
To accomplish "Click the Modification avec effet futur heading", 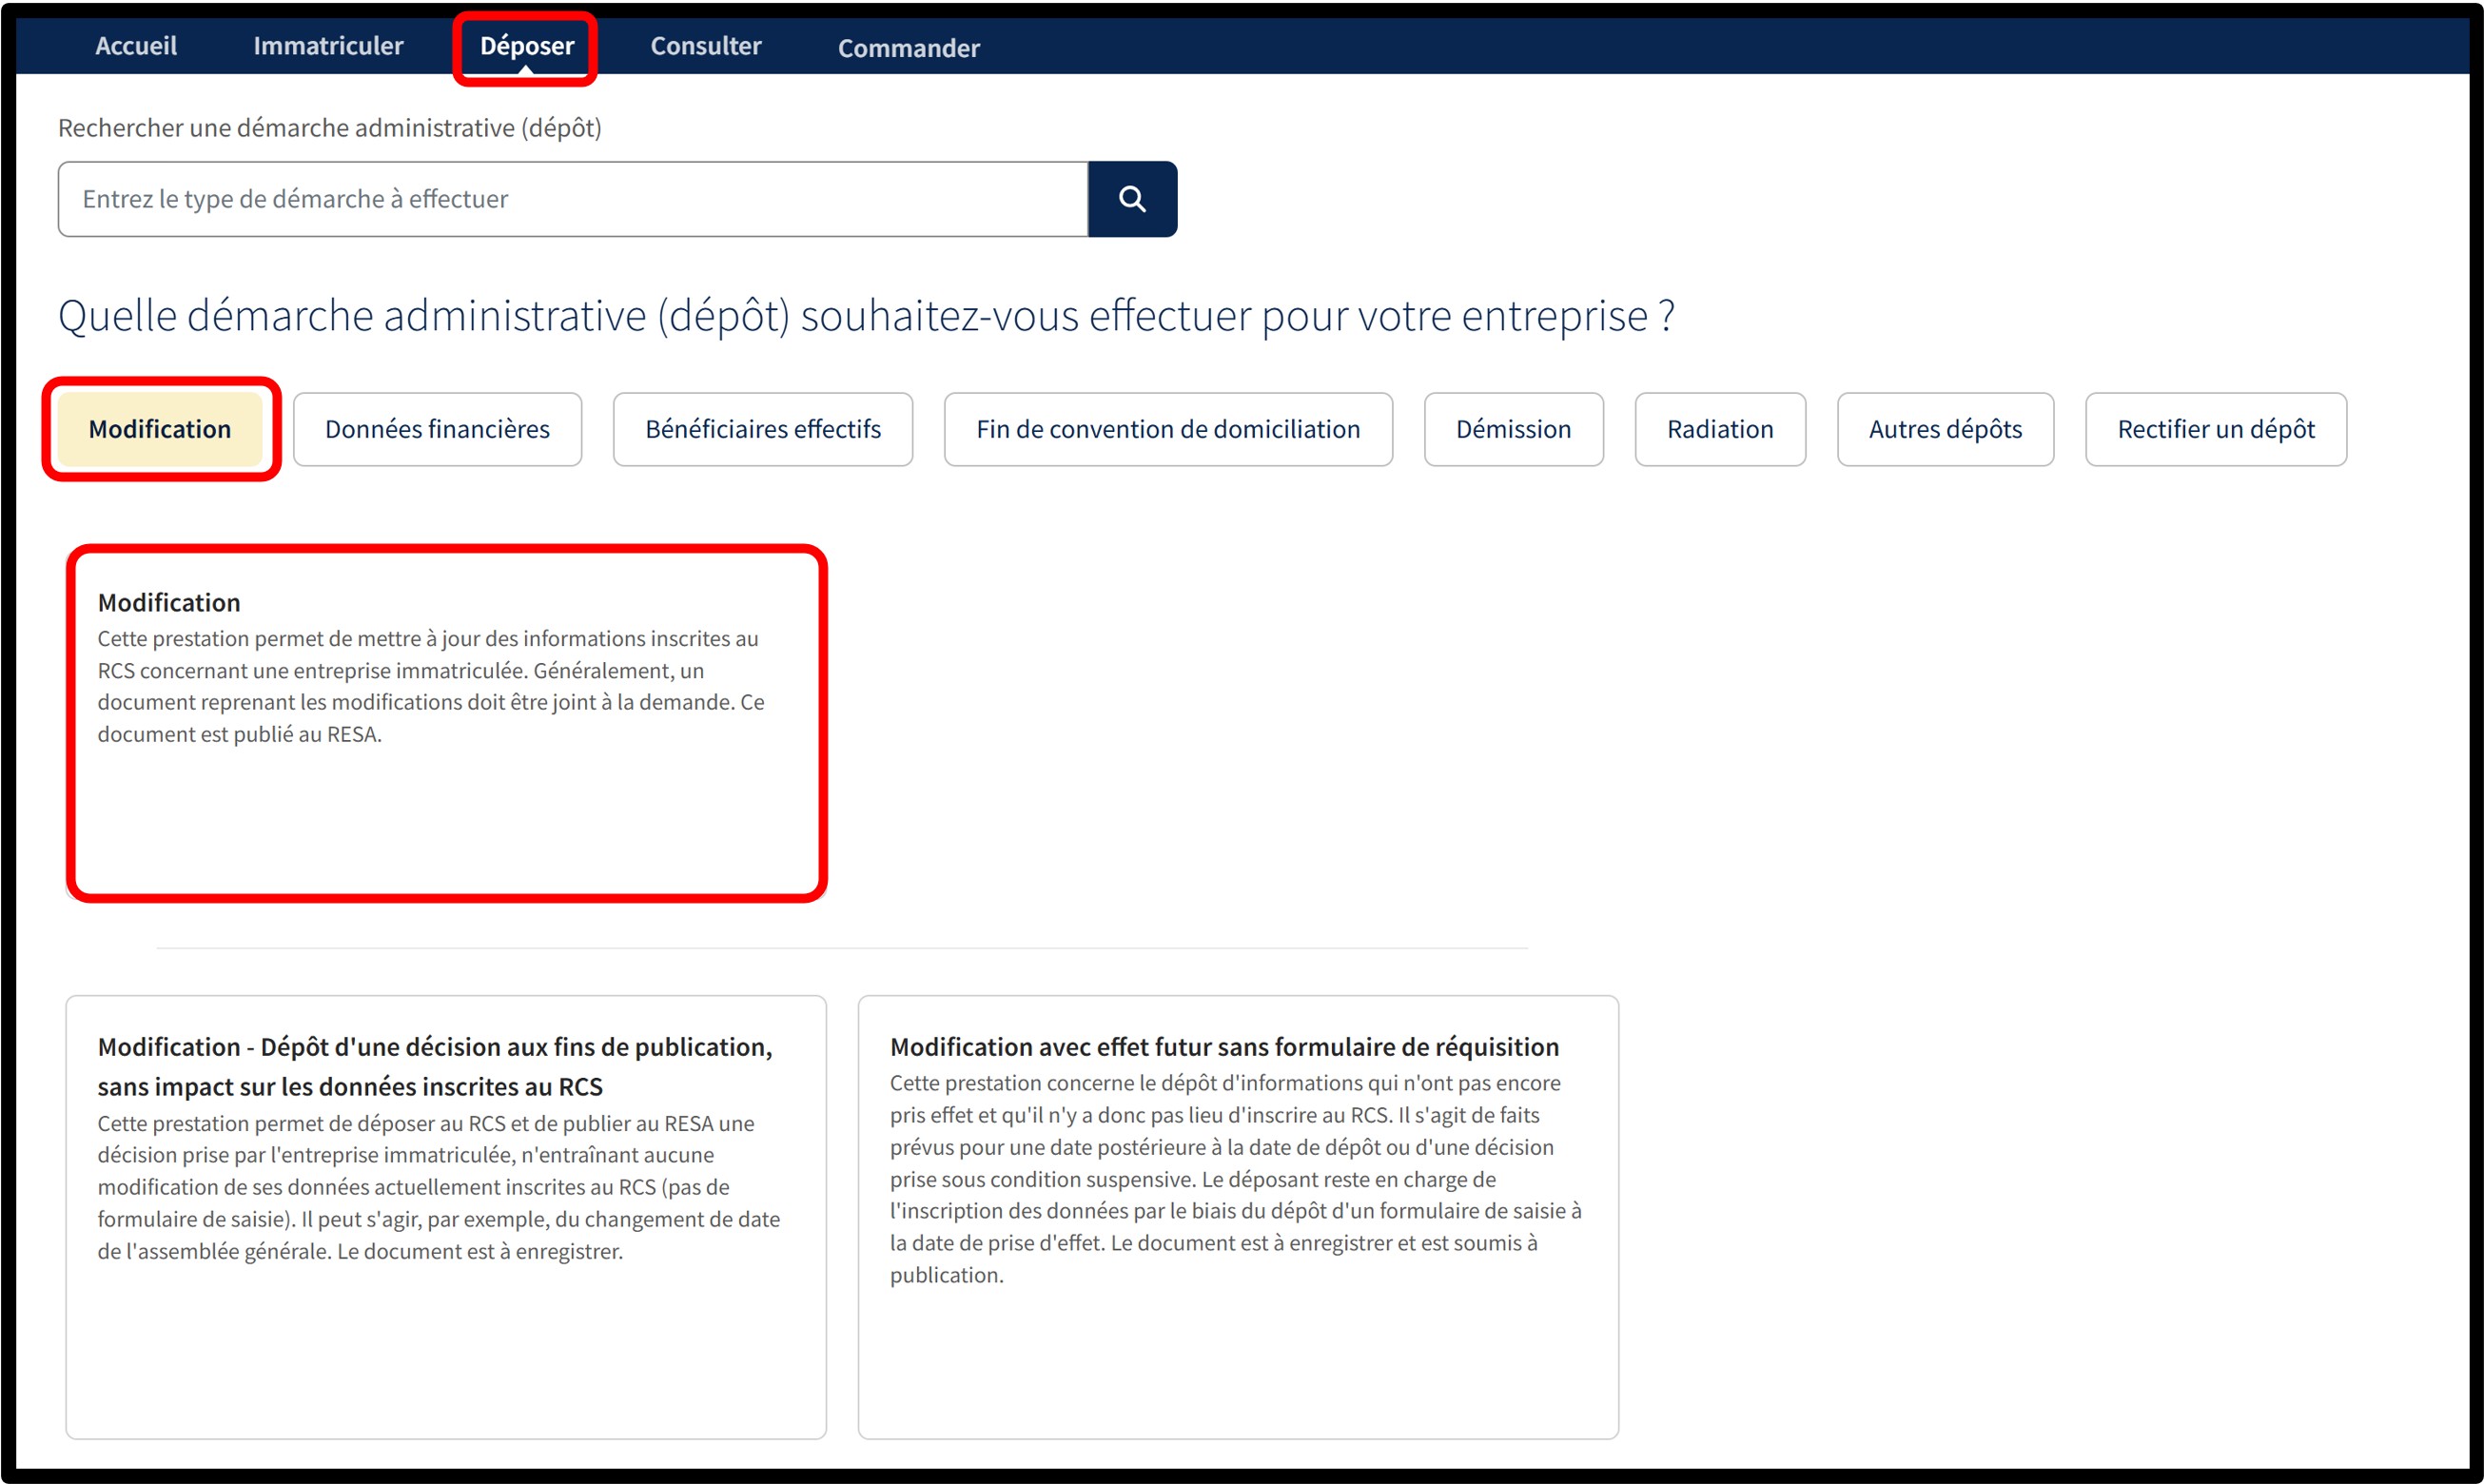I will [1223, 1046].
